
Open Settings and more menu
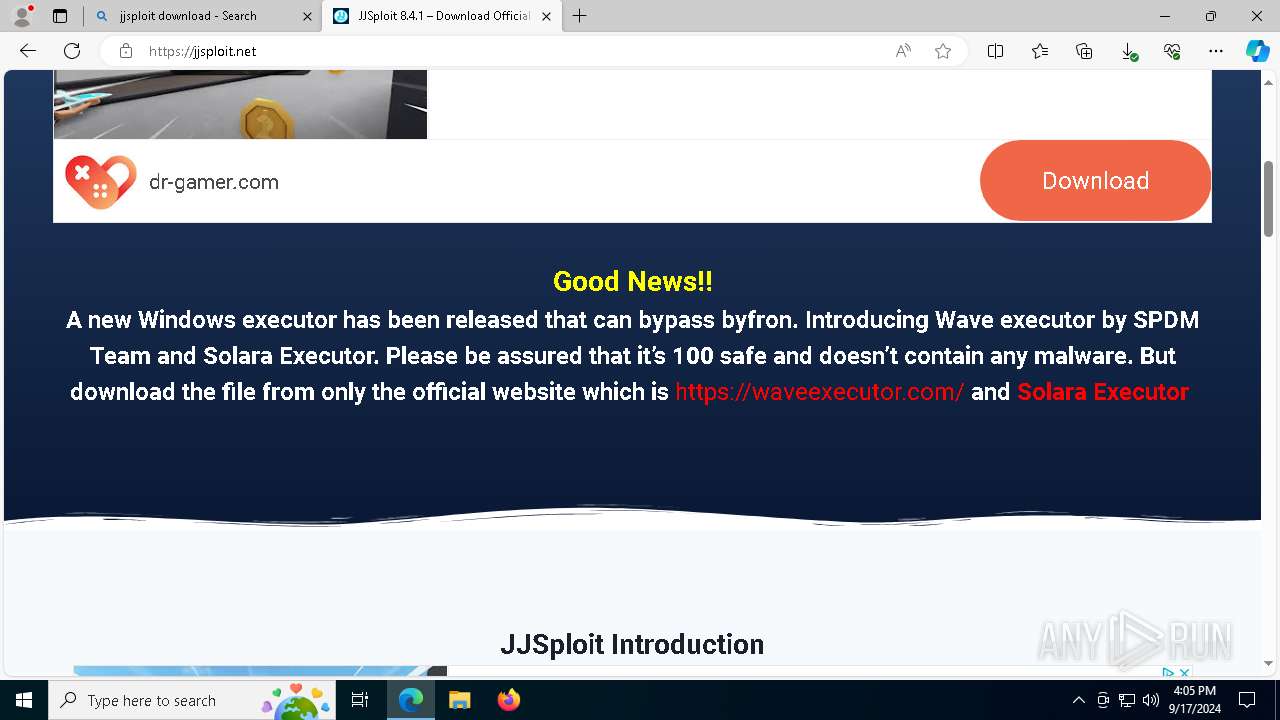click(x=1216, y=51)
